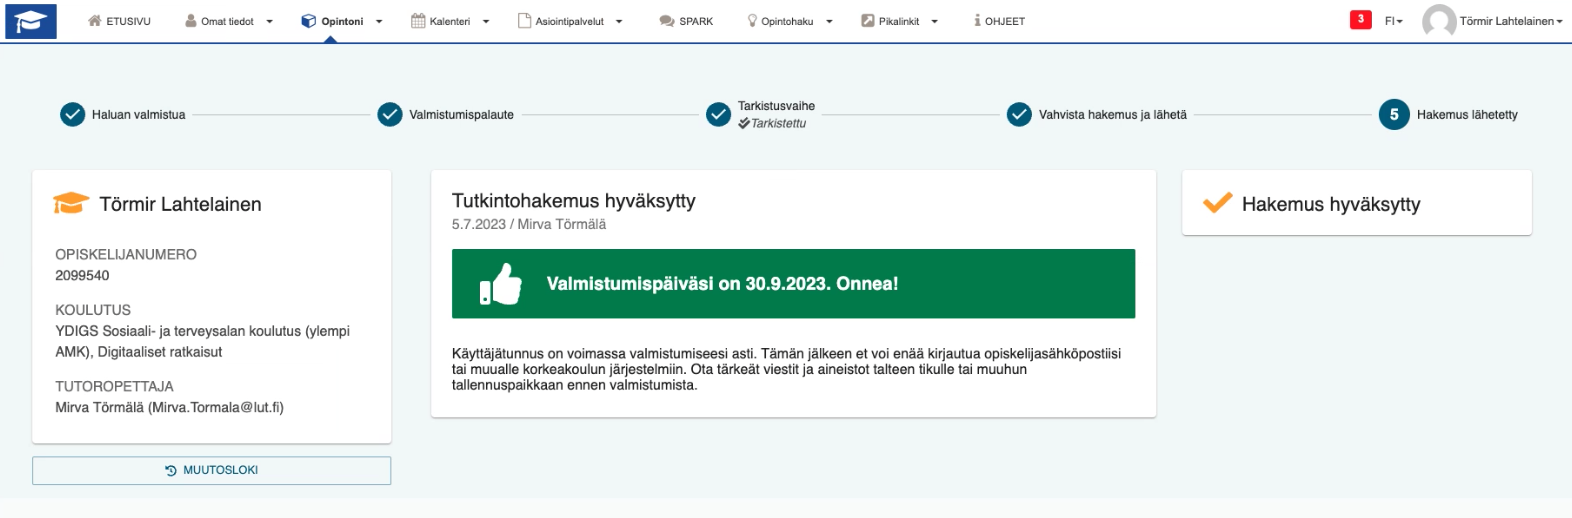
Task: Click the tutor Mirva Törmälä email line
Action: (x=170, y=407)
